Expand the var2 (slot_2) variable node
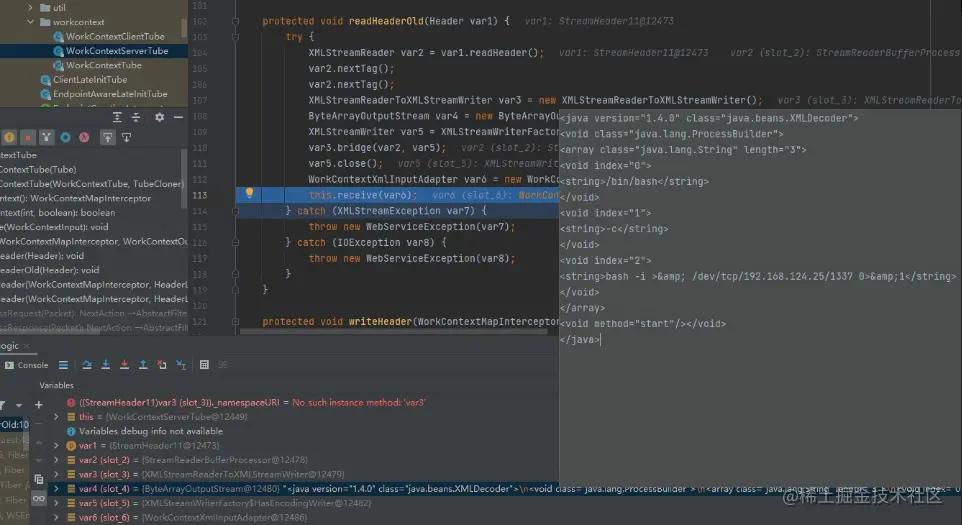The width and height of the screenshot is (962, 525). coord(56,459)
